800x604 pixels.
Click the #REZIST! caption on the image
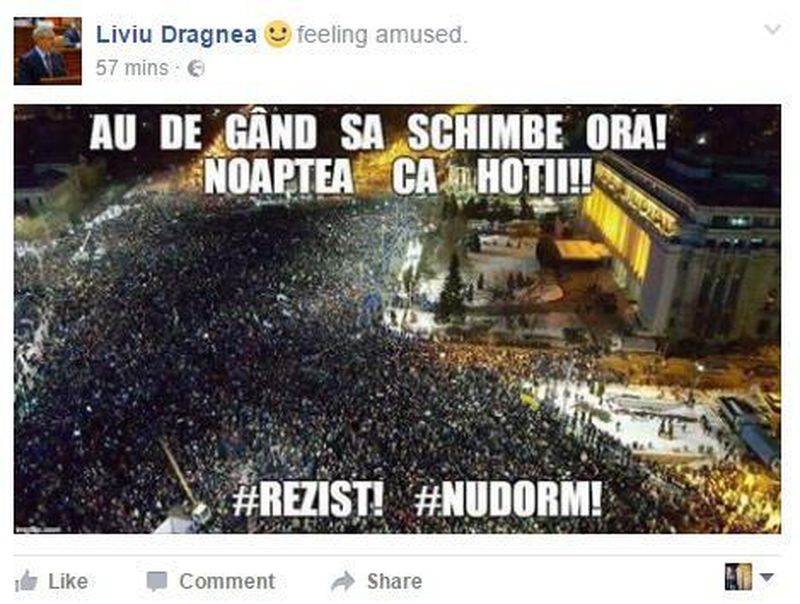[308, 500]
